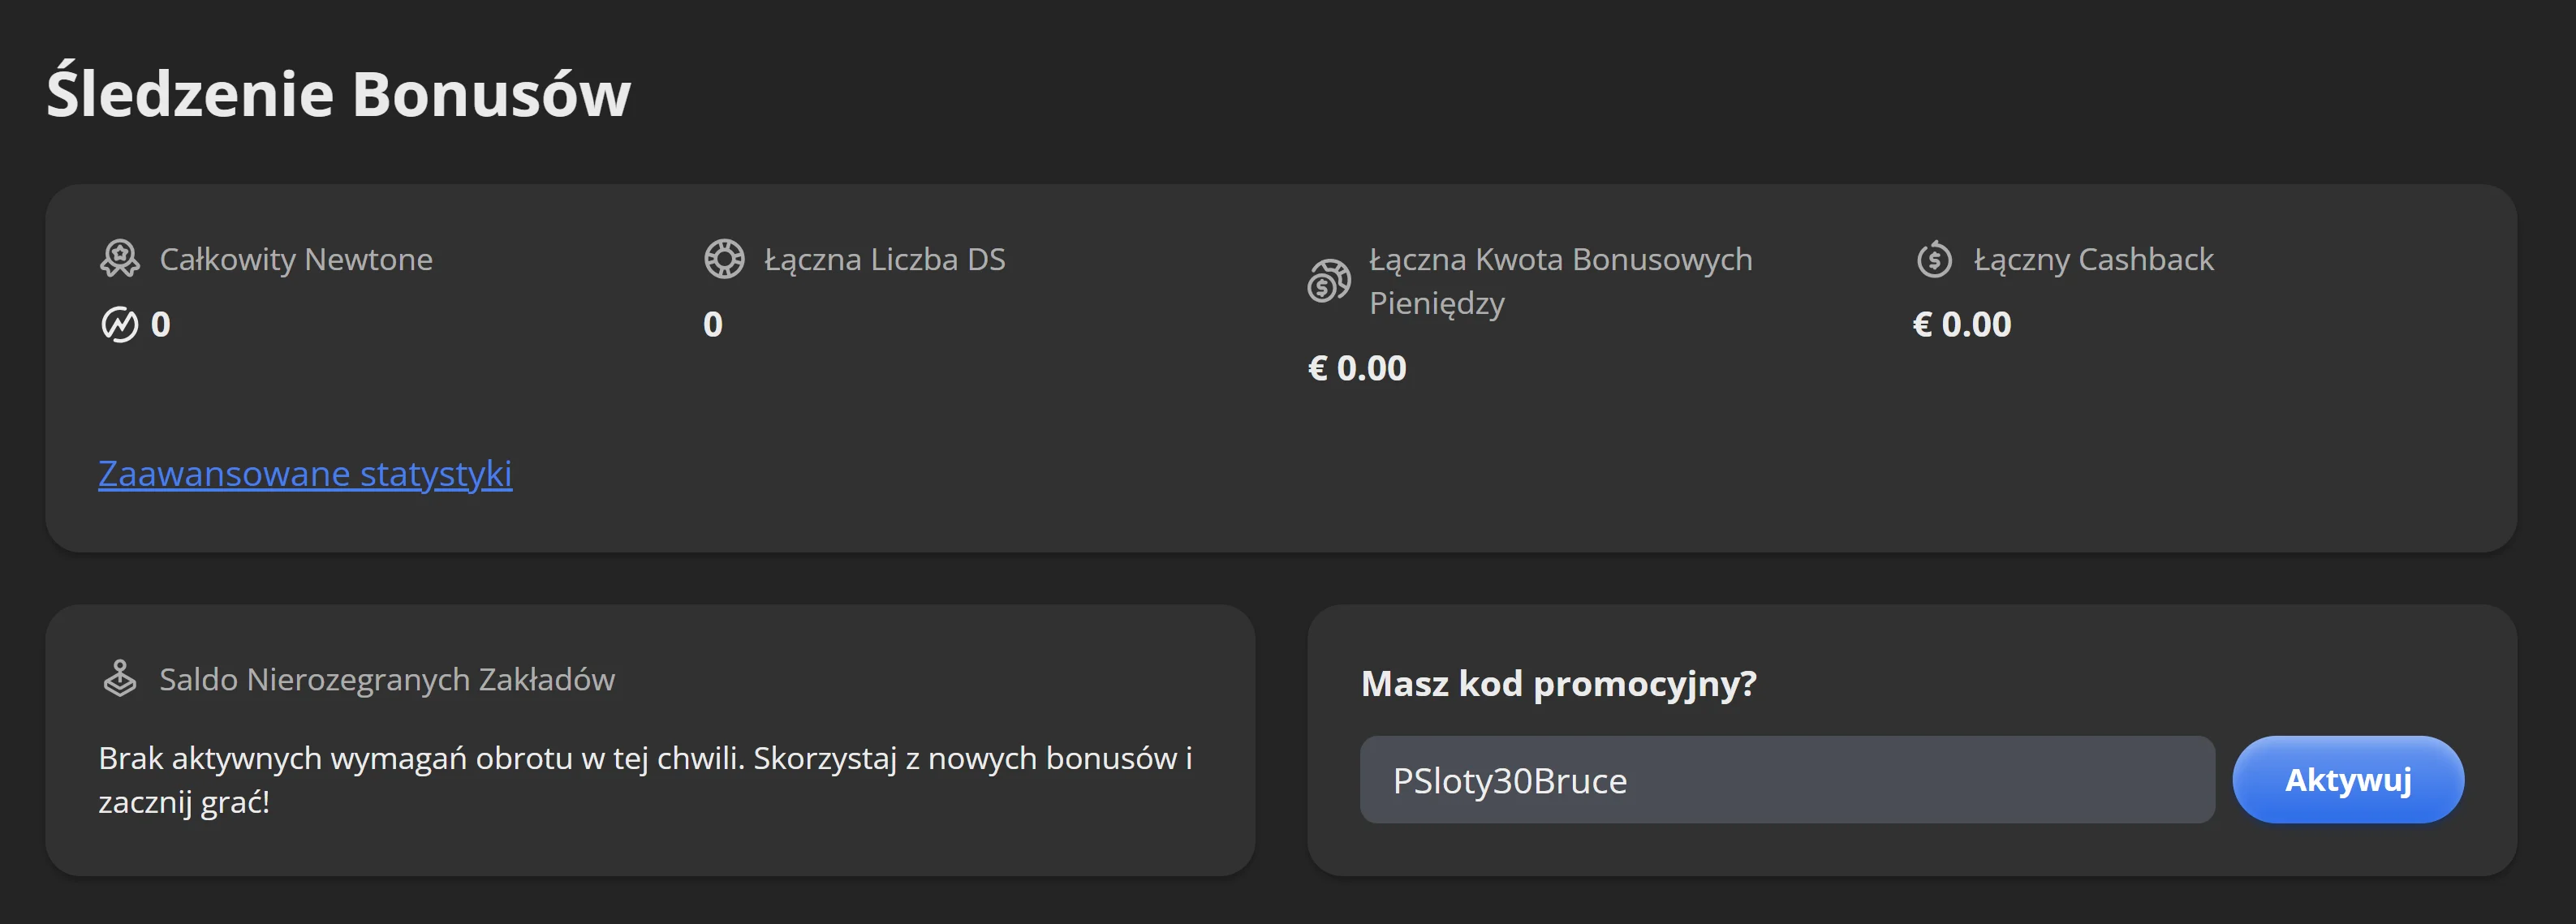
Task: Click the Masz kod promocyjny heading
Action: 1558,684
